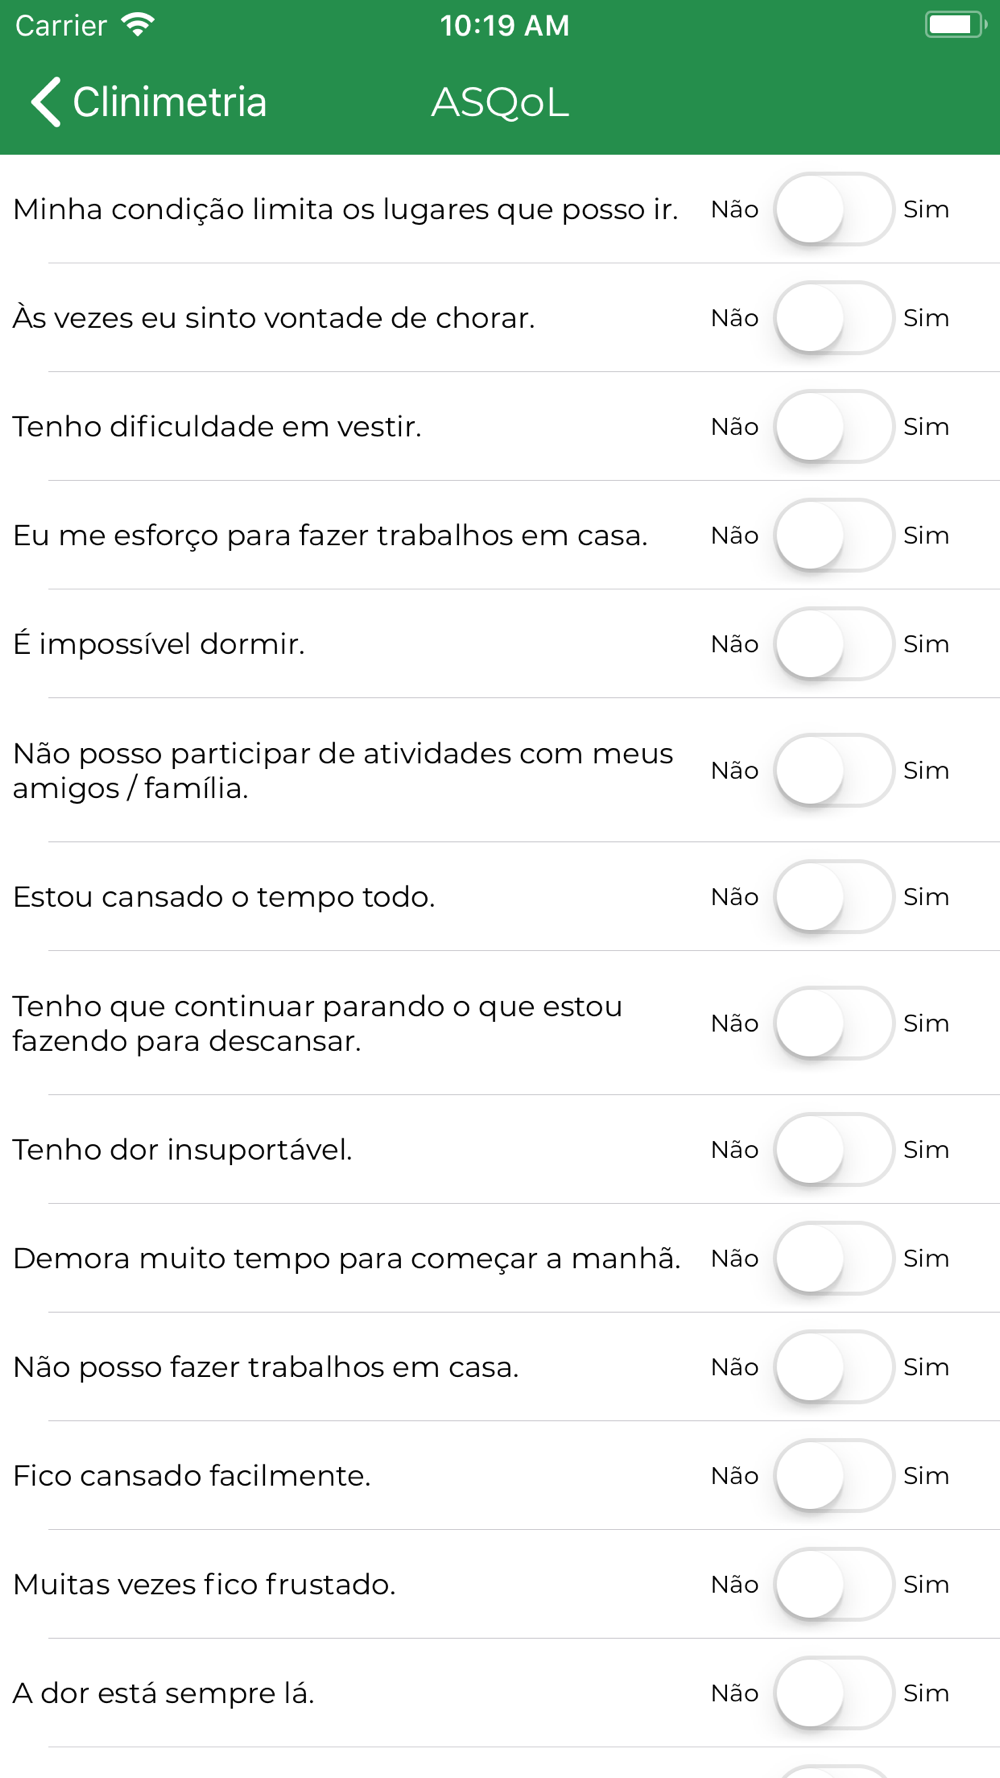Toggle 'Estou cansado o tempo todo' switch
Viewport: 1000px width, 1778px height.
[x=833, y=897]
